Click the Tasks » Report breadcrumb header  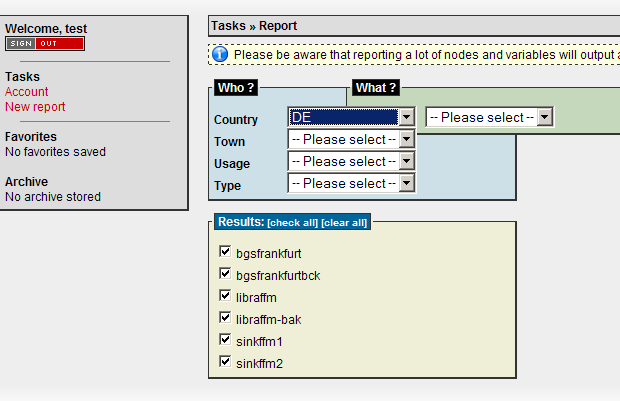[254, 26]
